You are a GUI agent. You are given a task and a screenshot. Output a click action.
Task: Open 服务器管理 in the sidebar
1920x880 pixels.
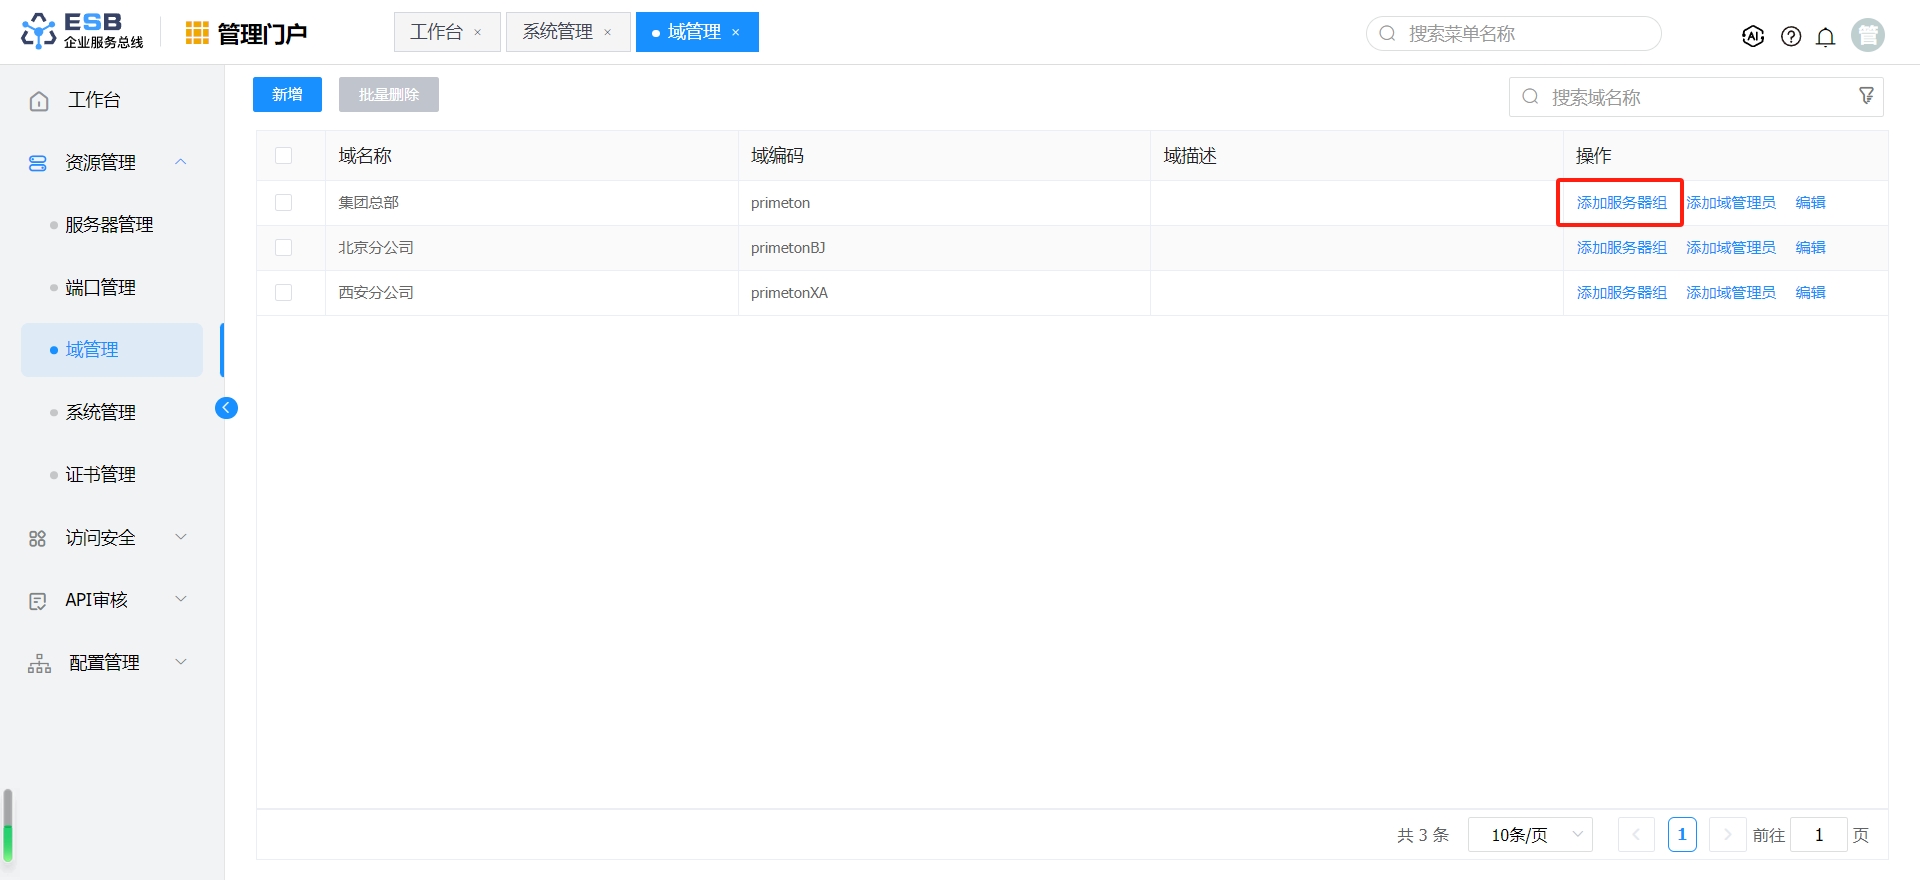point(109,225)
